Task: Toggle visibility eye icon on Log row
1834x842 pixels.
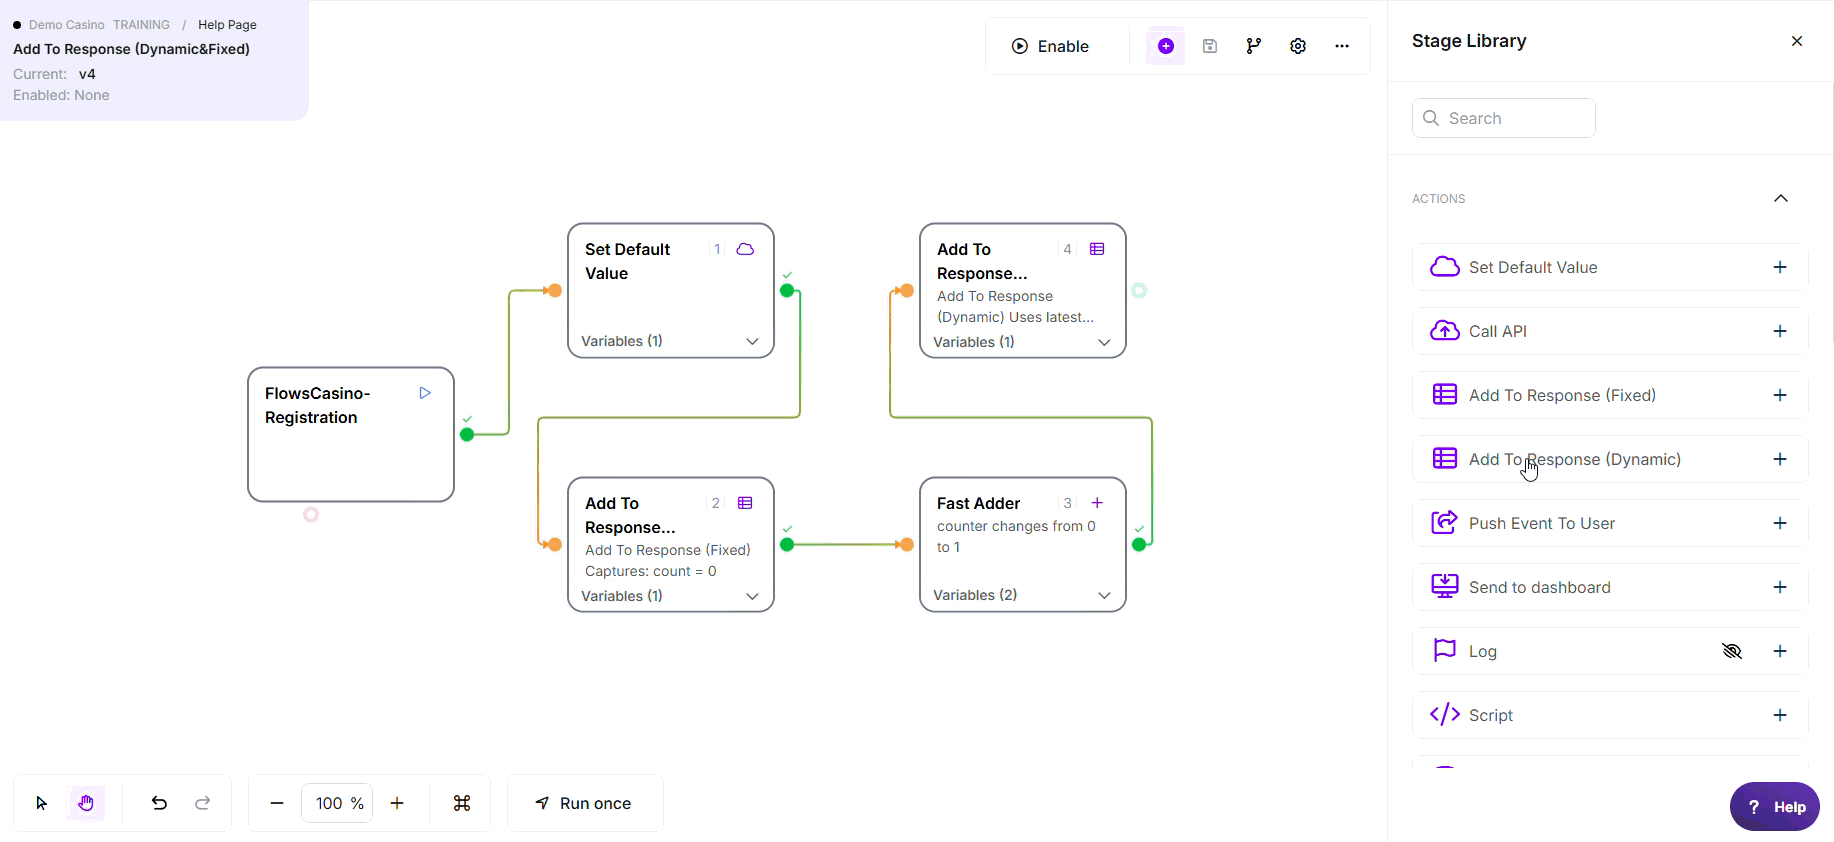Action: click(x=1732, y=651)
